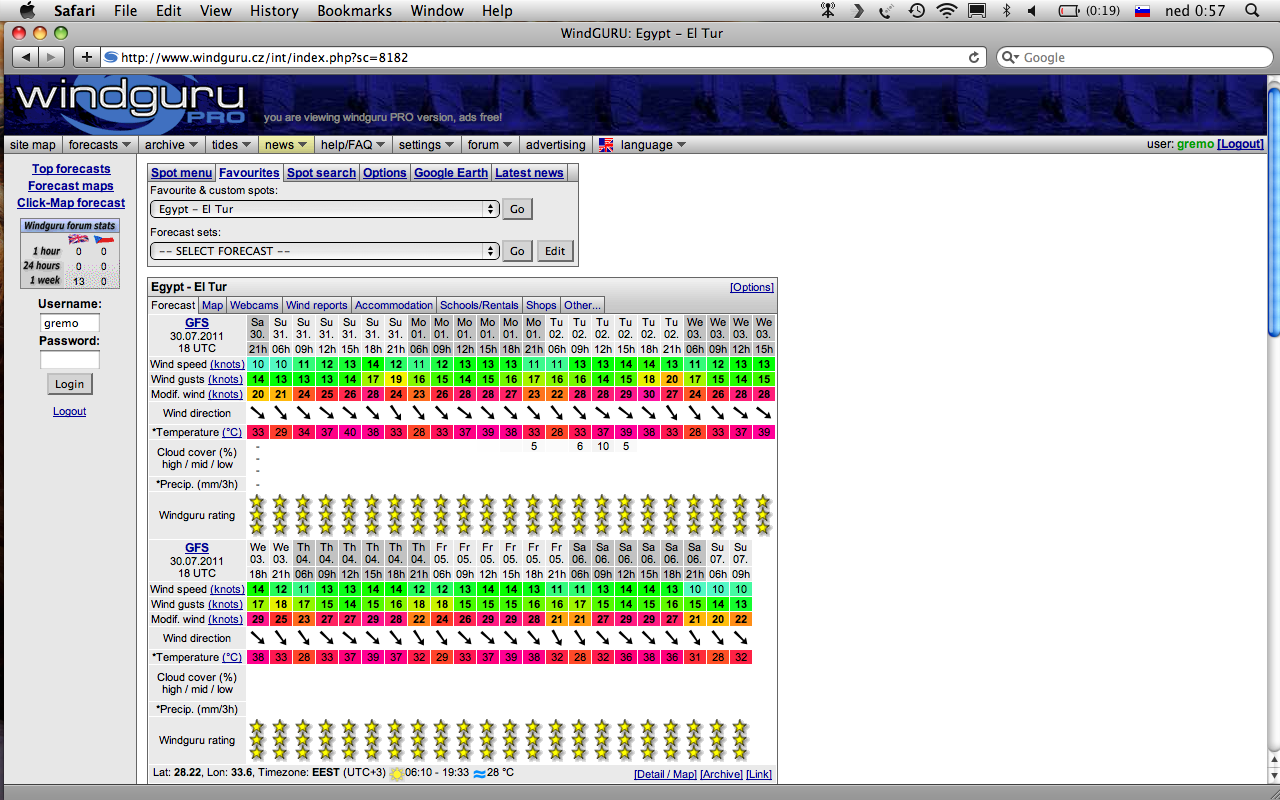Open the Click-Map forecast link
This screenshot has width=1280, height=800.
click(x=71, y=203)
